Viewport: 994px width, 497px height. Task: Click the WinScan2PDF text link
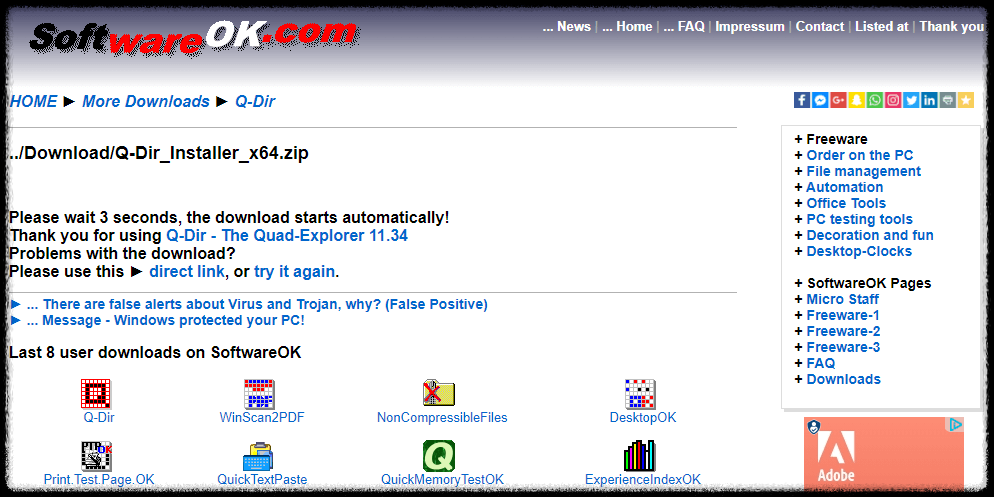(262, 418)
